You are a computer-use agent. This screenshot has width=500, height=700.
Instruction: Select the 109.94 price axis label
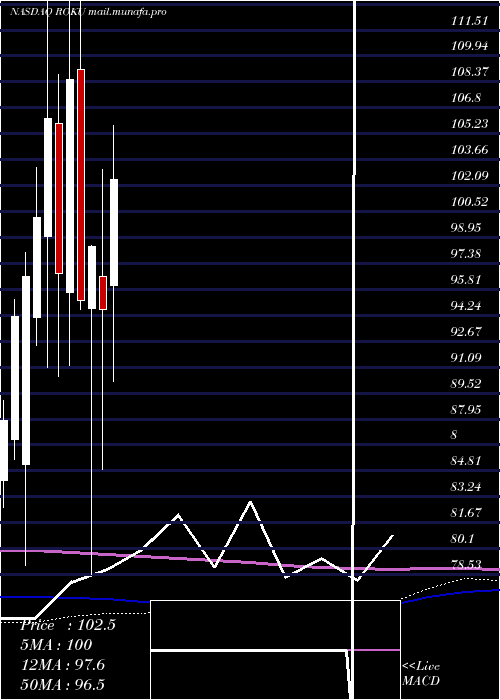click(469, 46)
